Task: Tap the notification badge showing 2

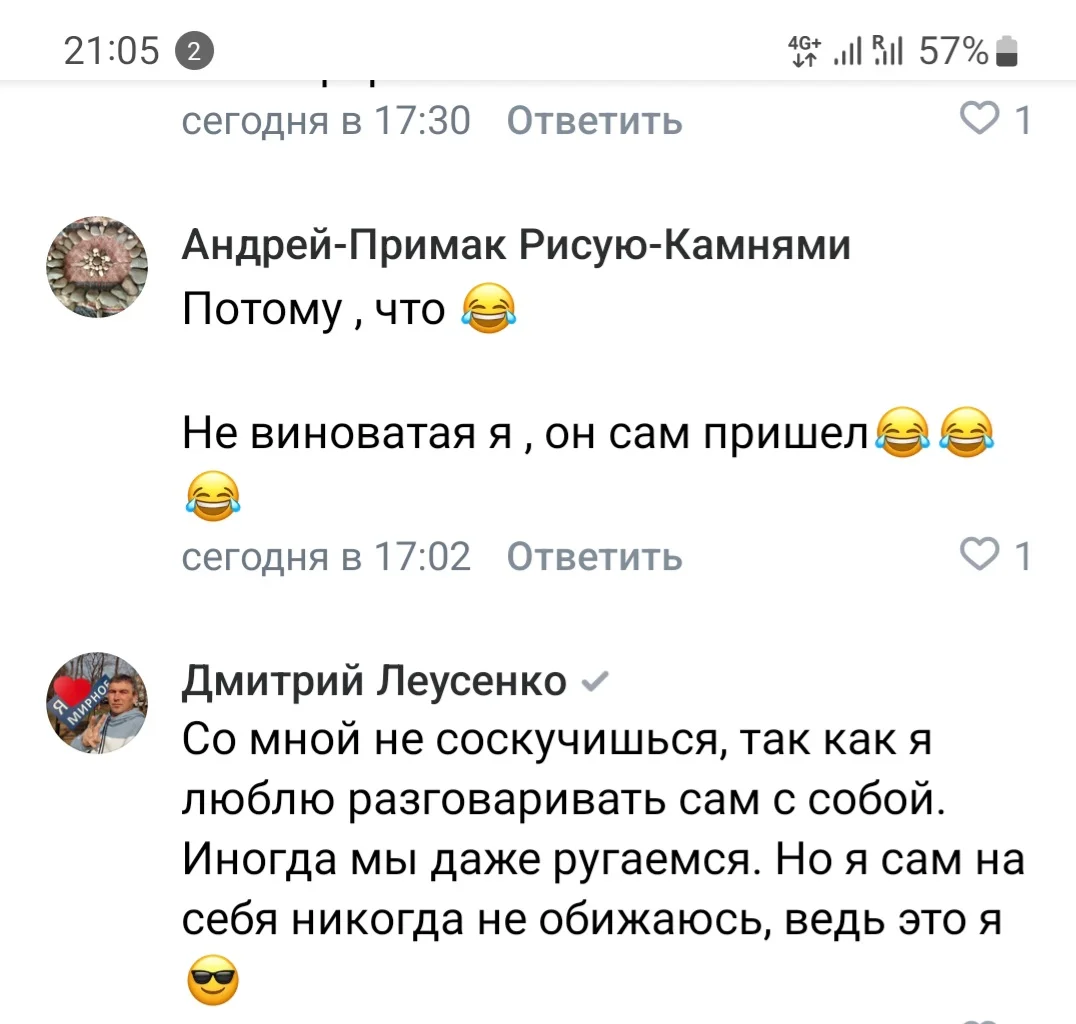Action: click(x=193, y=48)
